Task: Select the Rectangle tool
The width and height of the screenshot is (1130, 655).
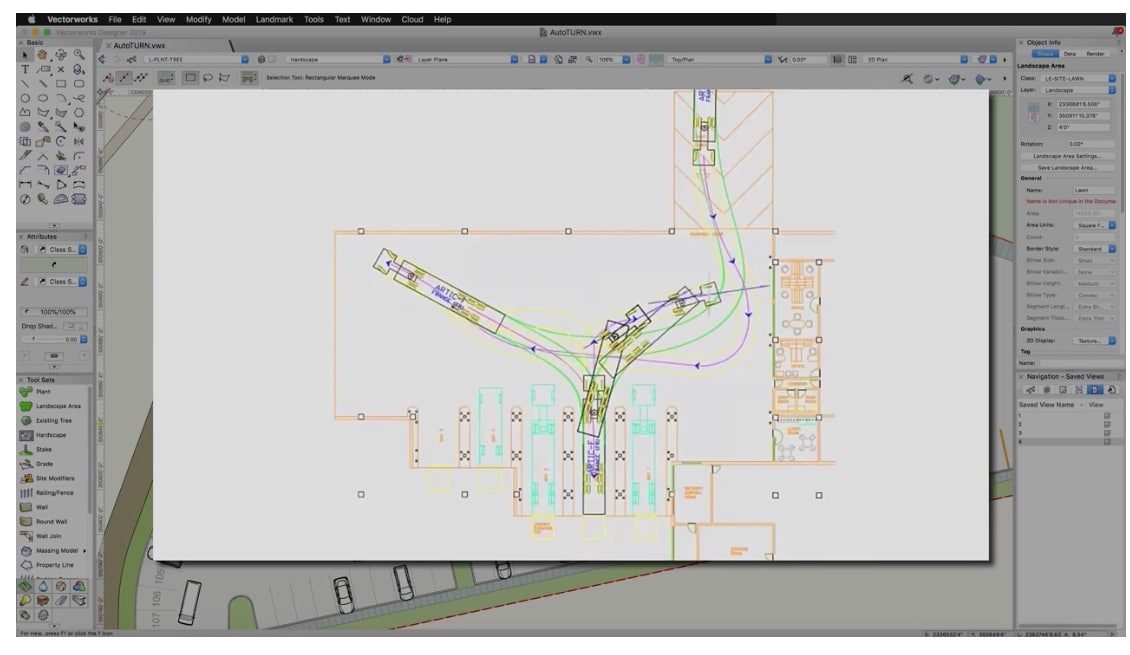Action: tap(61, 84)
